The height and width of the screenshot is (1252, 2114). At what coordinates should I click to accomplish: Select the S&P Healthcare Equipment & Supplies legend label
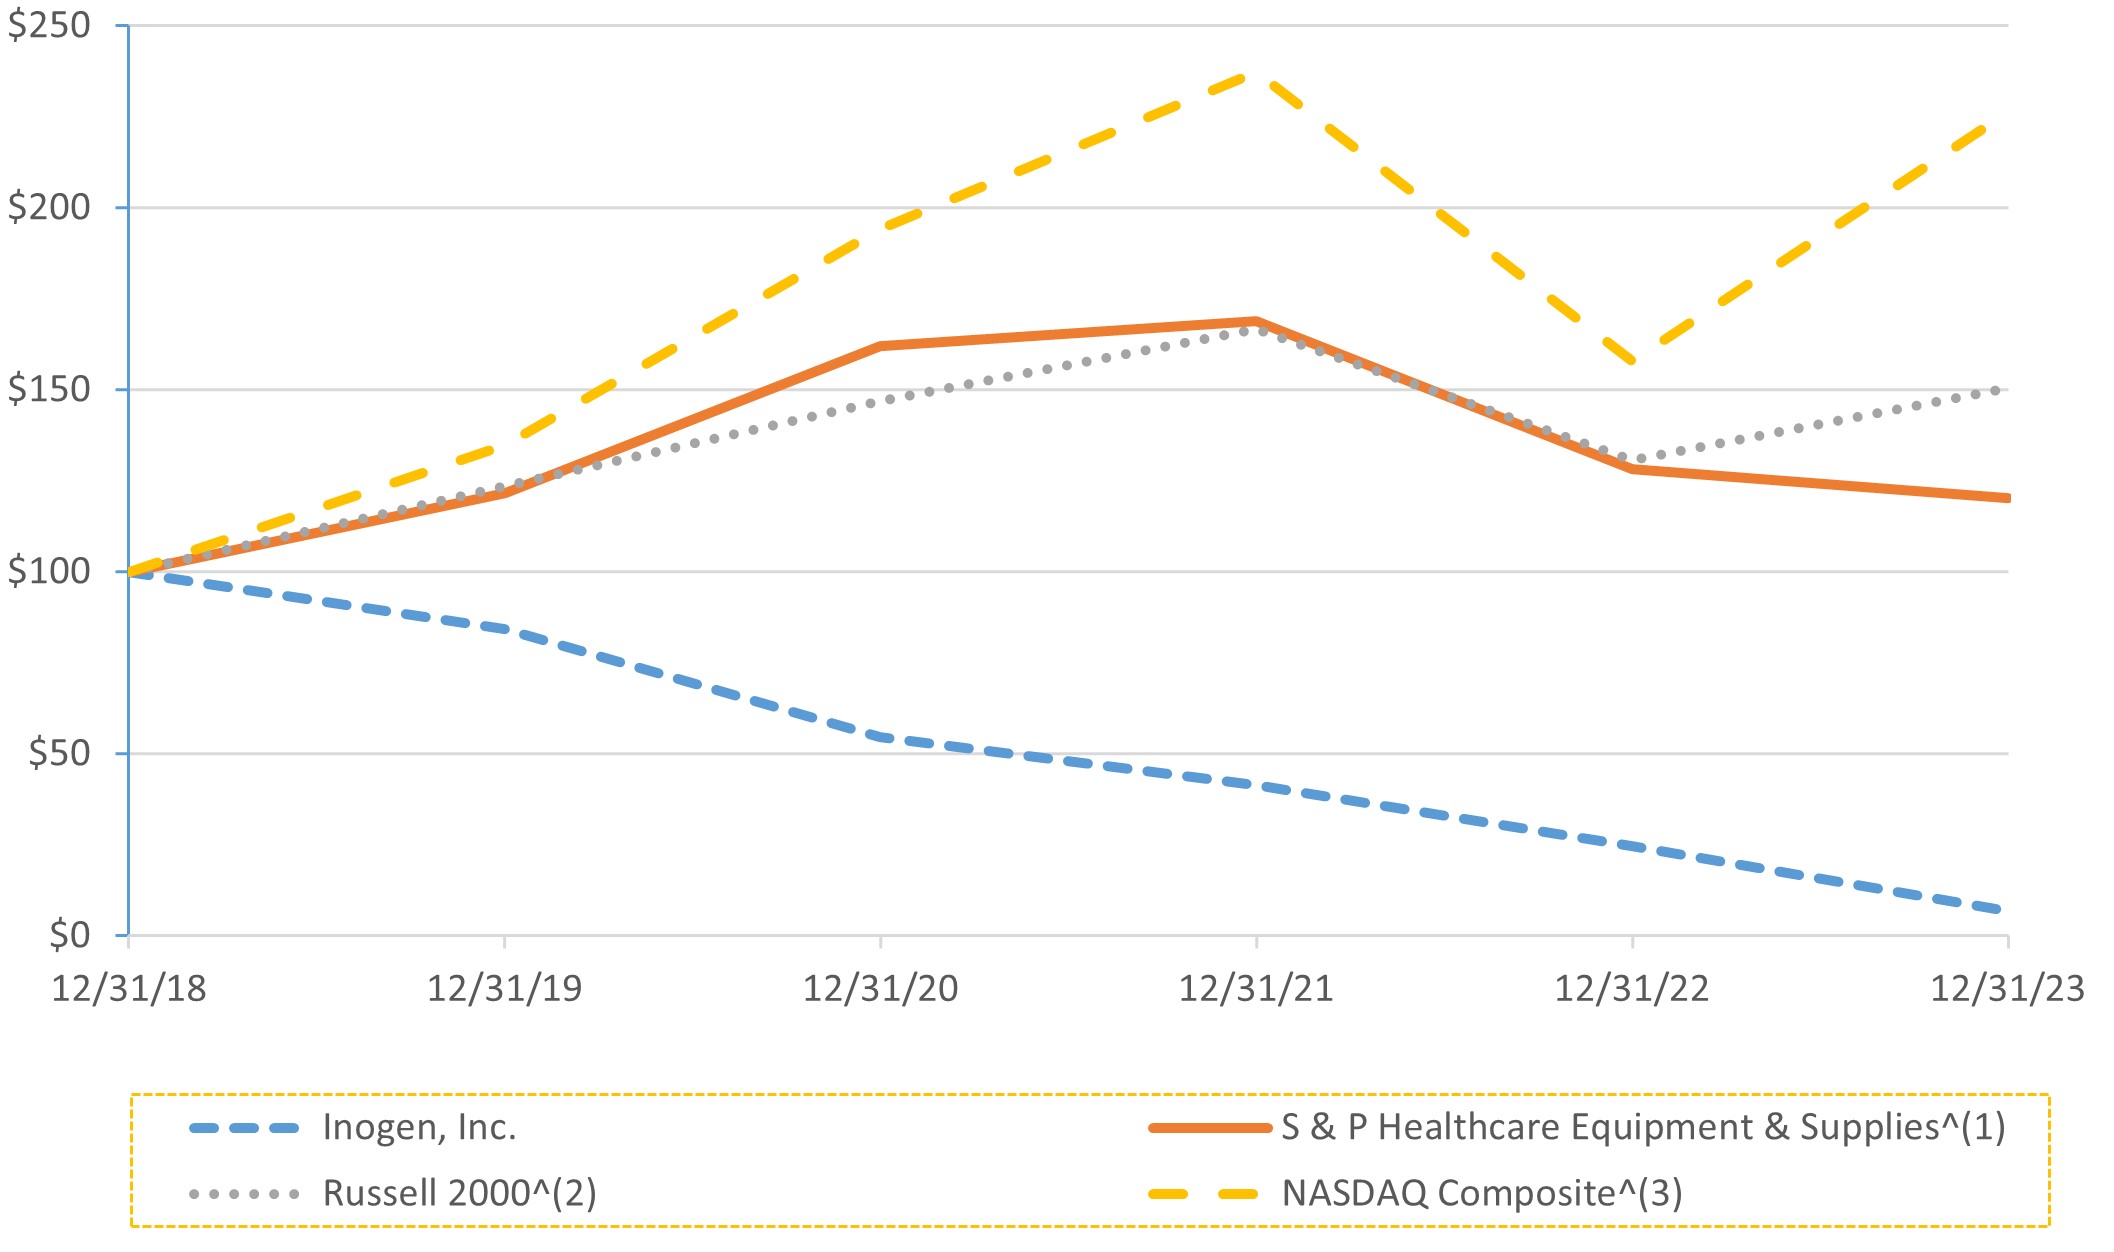[1643, 1127]
